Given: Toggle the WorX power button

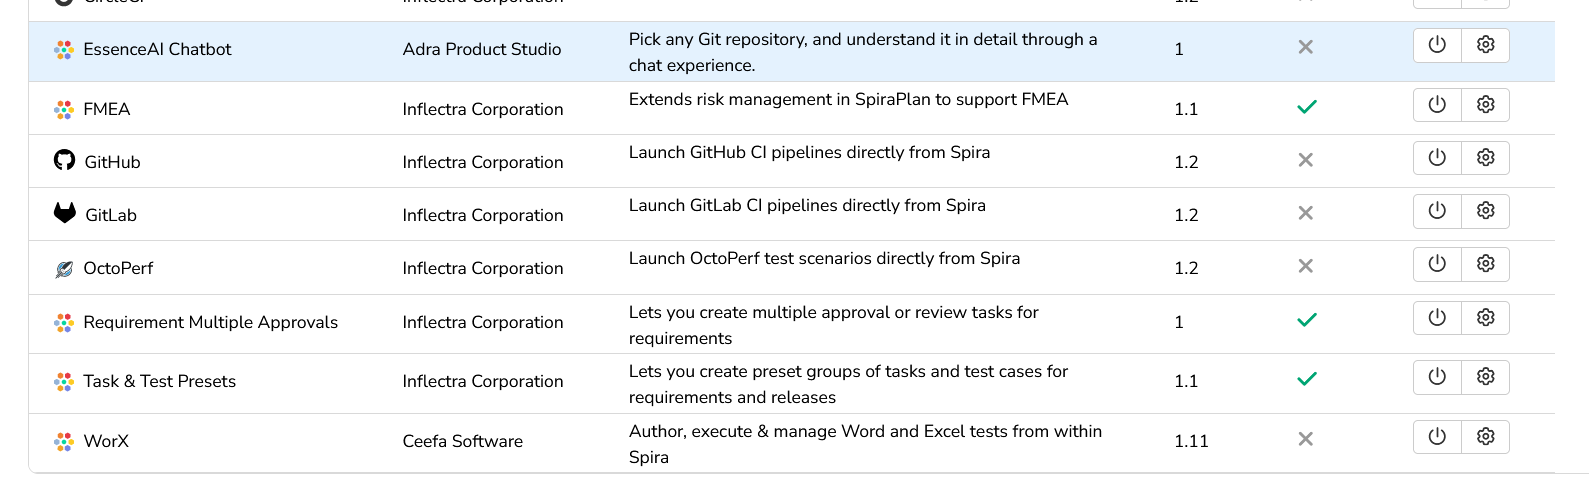Looking at the screenshot, I should [1437, 437].
